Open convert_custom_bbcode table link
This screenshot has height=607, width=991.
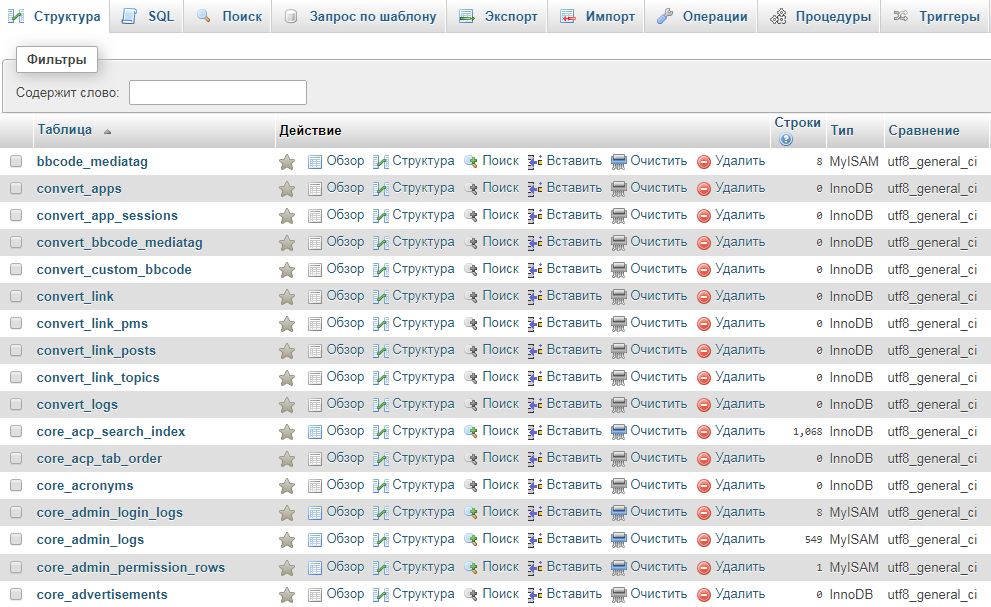click(114, 269)
